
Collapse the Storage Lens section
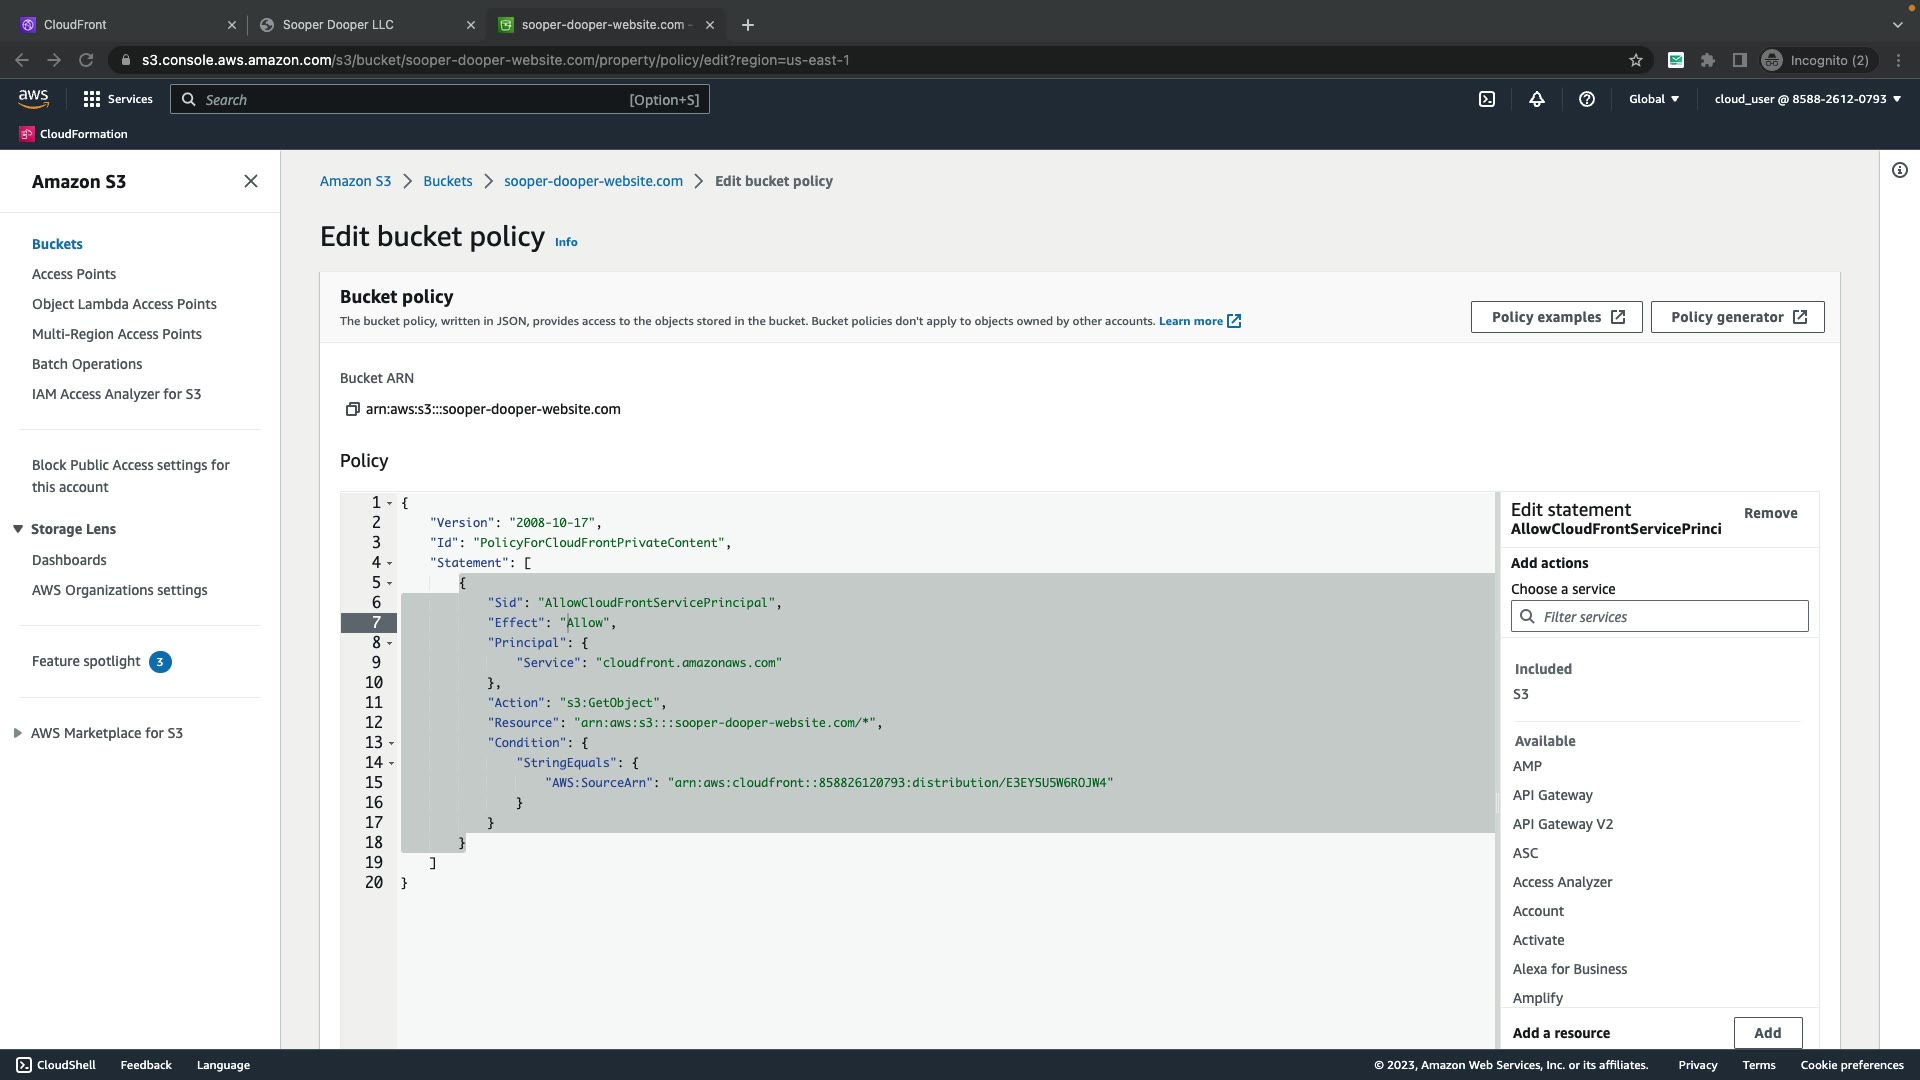(x=18, y=529)
